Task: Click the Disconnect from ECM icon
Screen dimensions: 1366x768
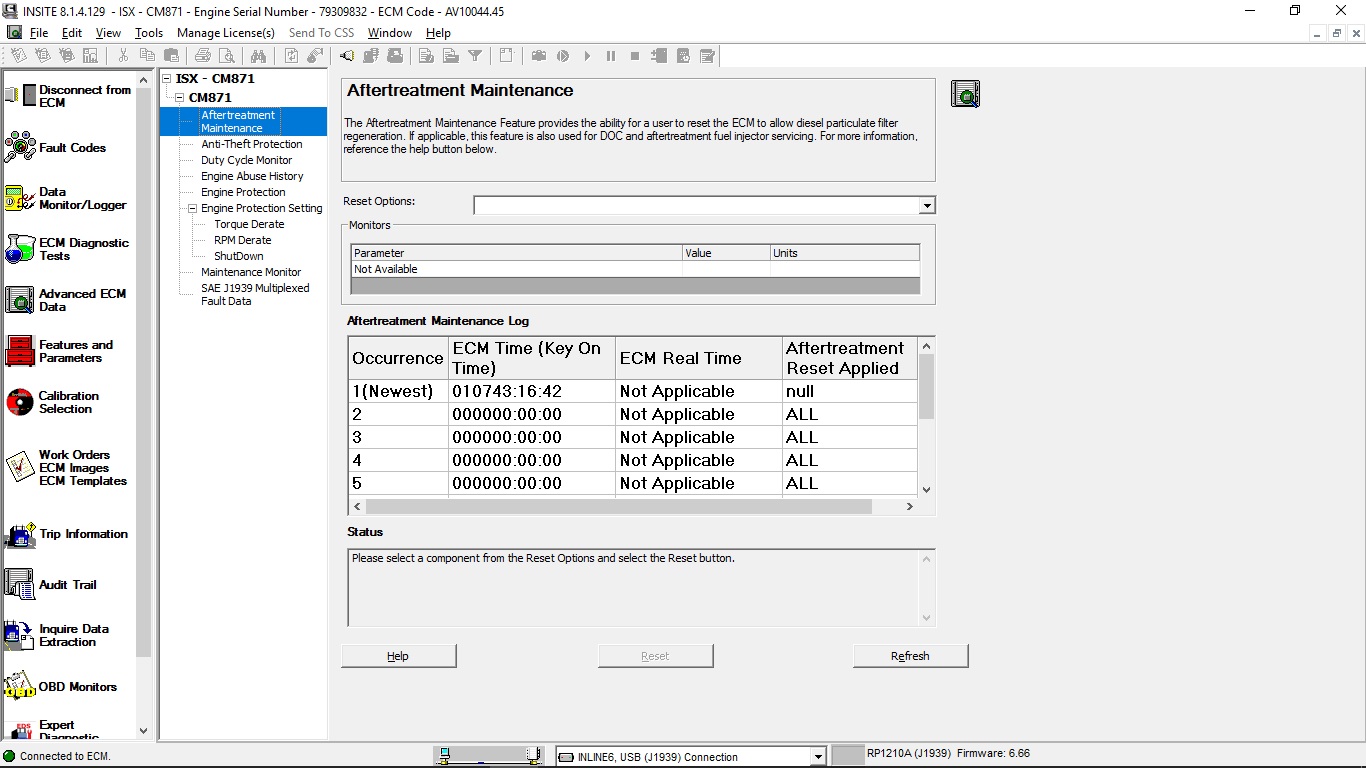Action: (x=20, y=96)
